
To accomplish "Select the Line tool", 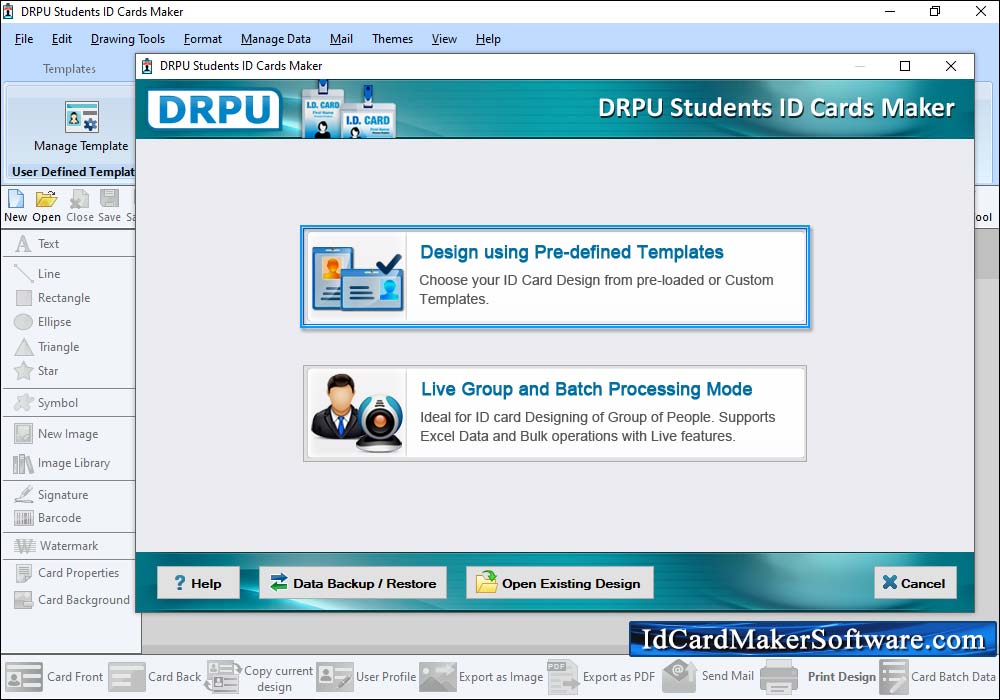I will (x=37, y=273).
